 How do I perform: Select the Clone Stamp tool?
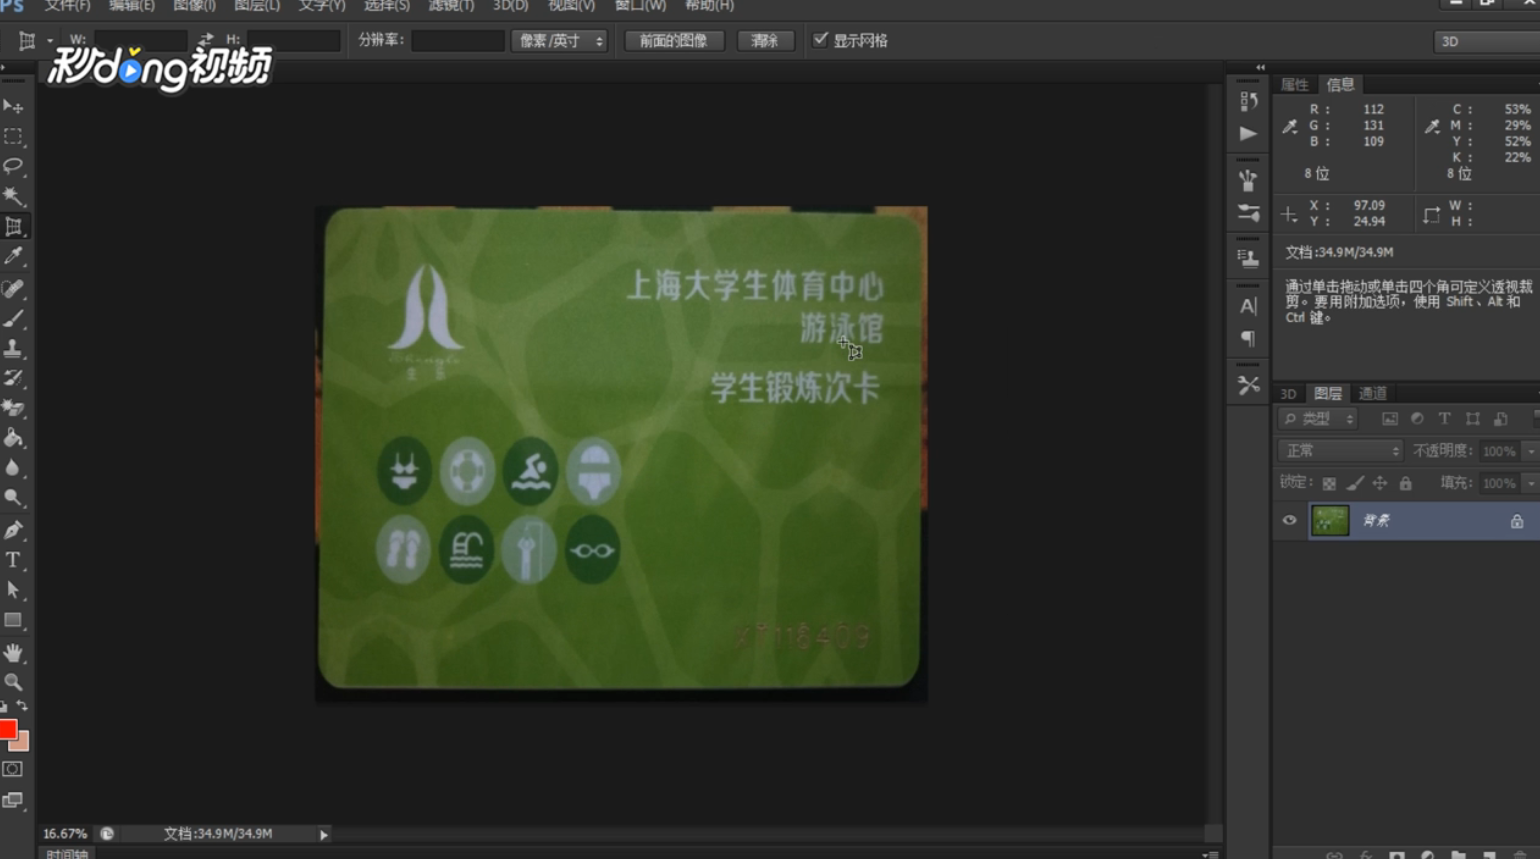tap(13, 349)
